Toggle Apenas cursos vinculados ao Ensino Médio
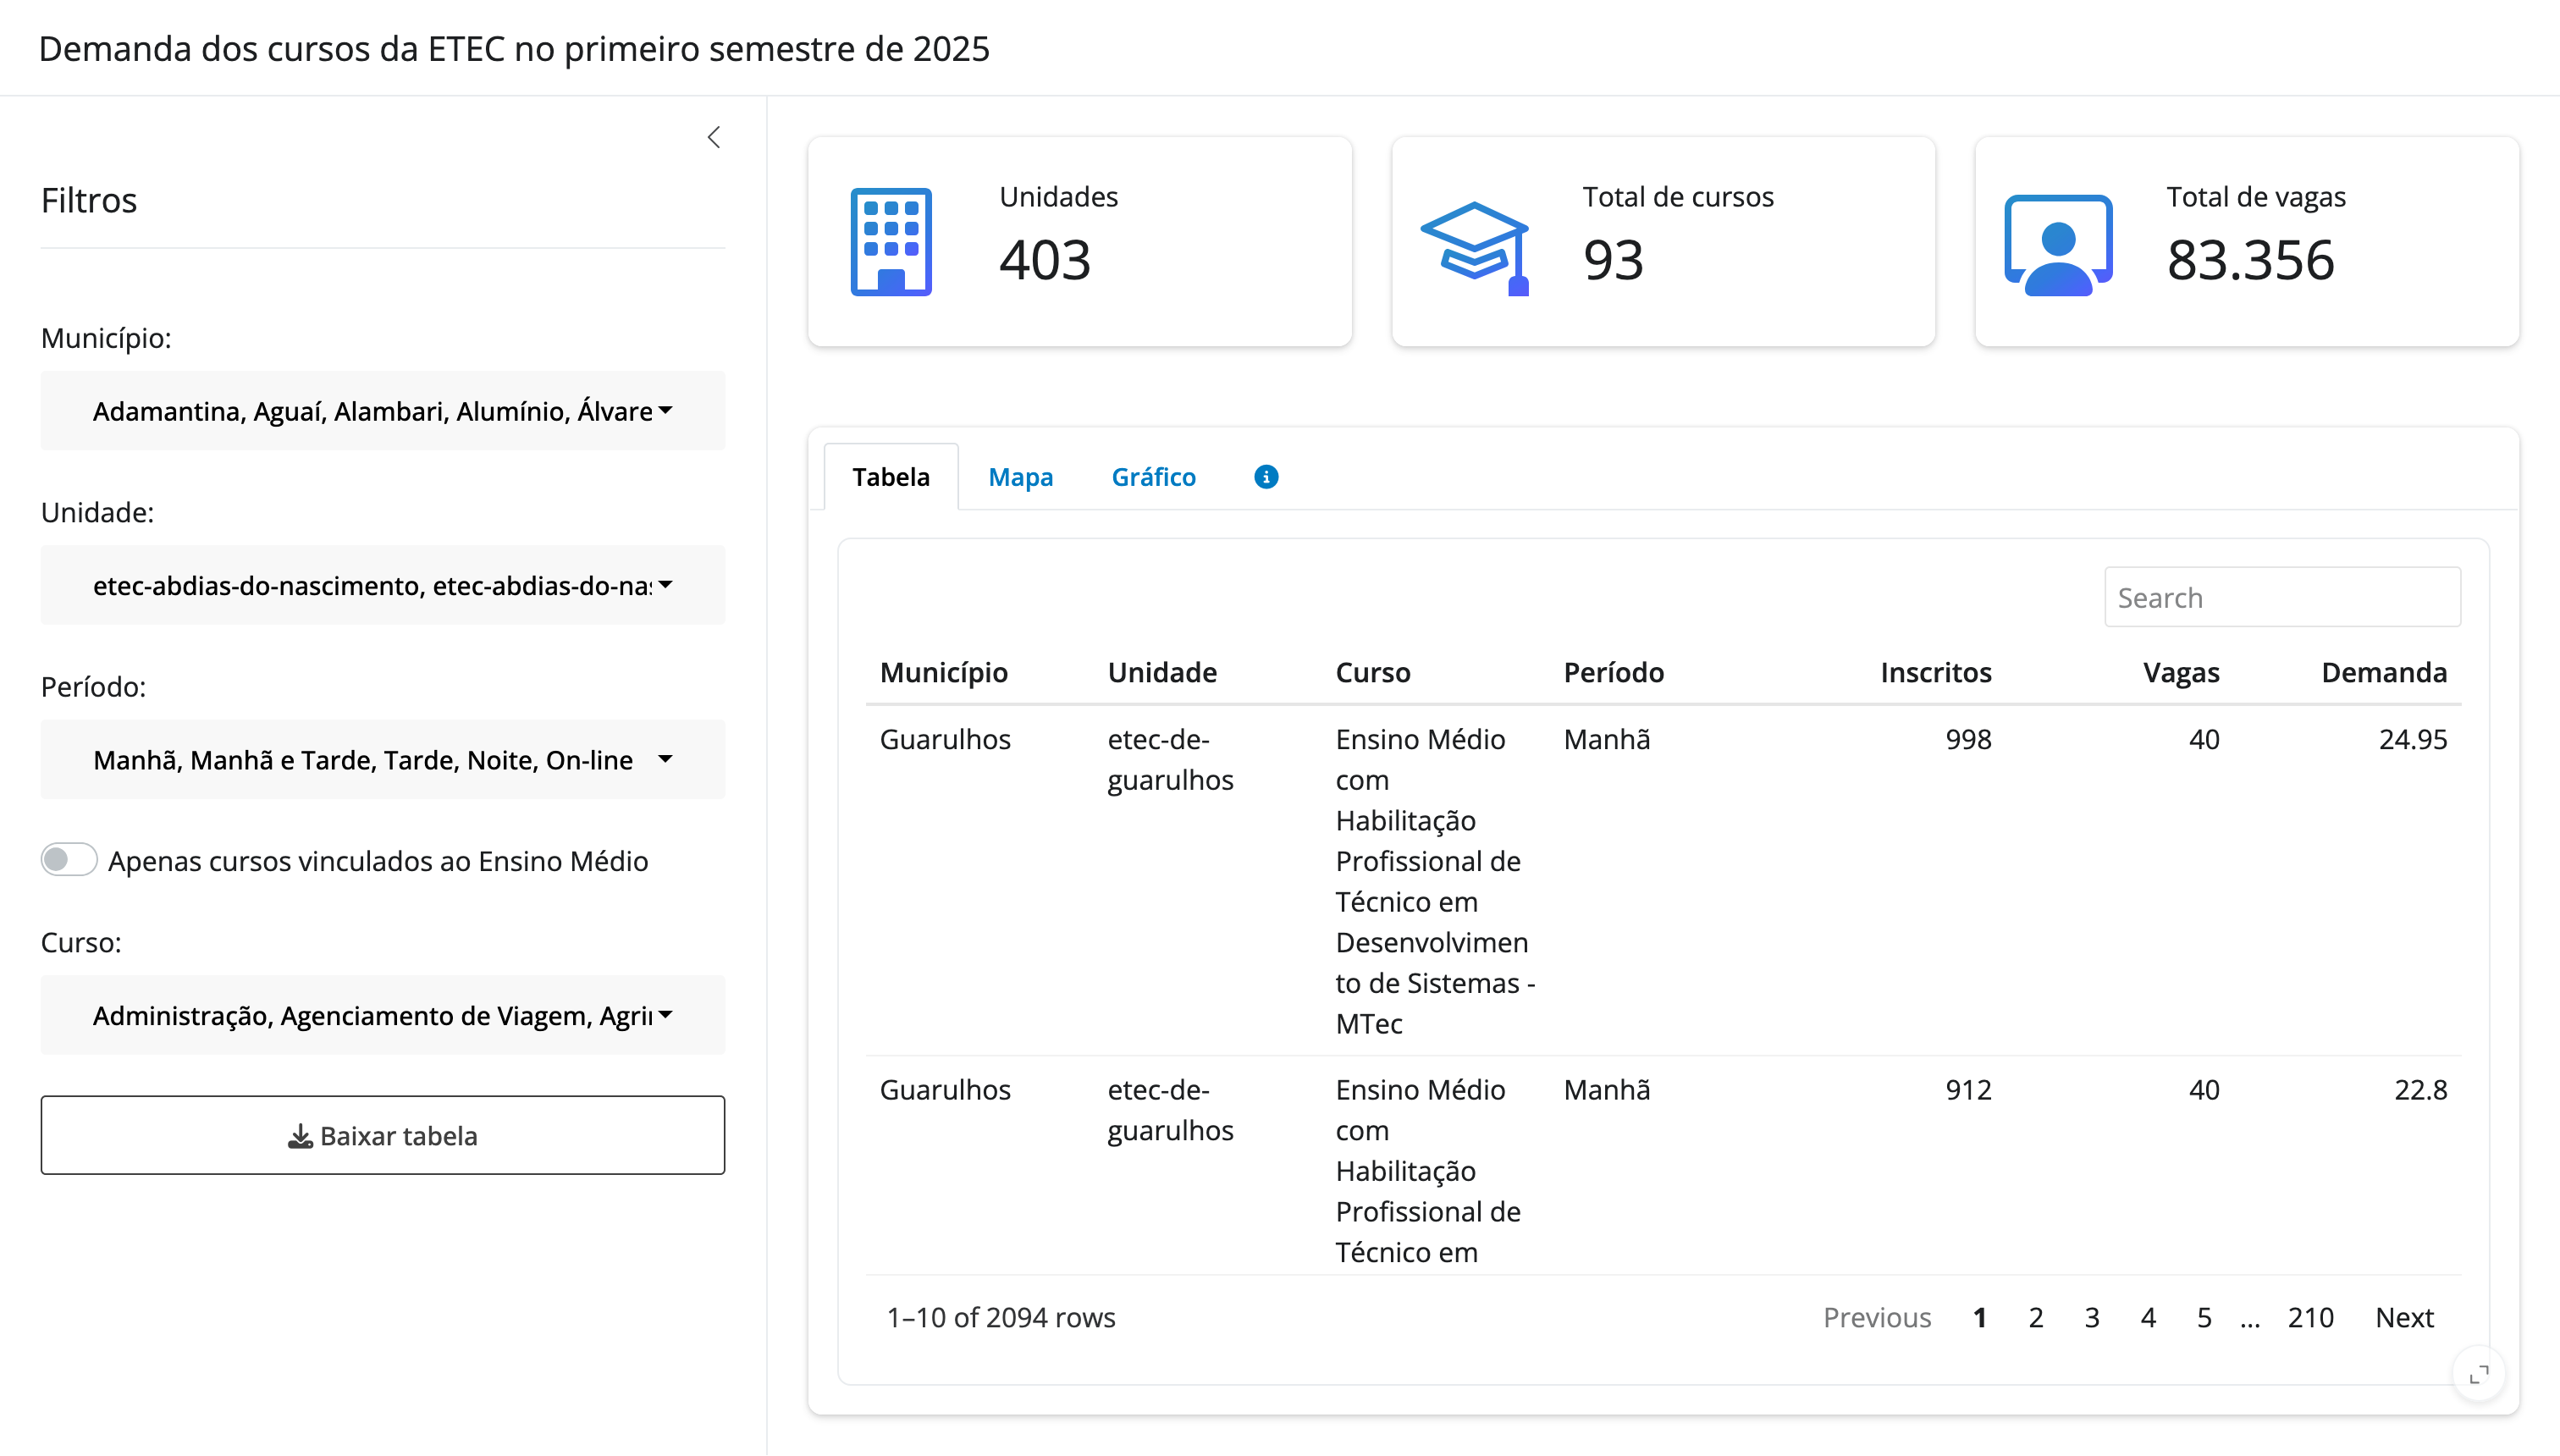2560x1456 pixels. 69,860
